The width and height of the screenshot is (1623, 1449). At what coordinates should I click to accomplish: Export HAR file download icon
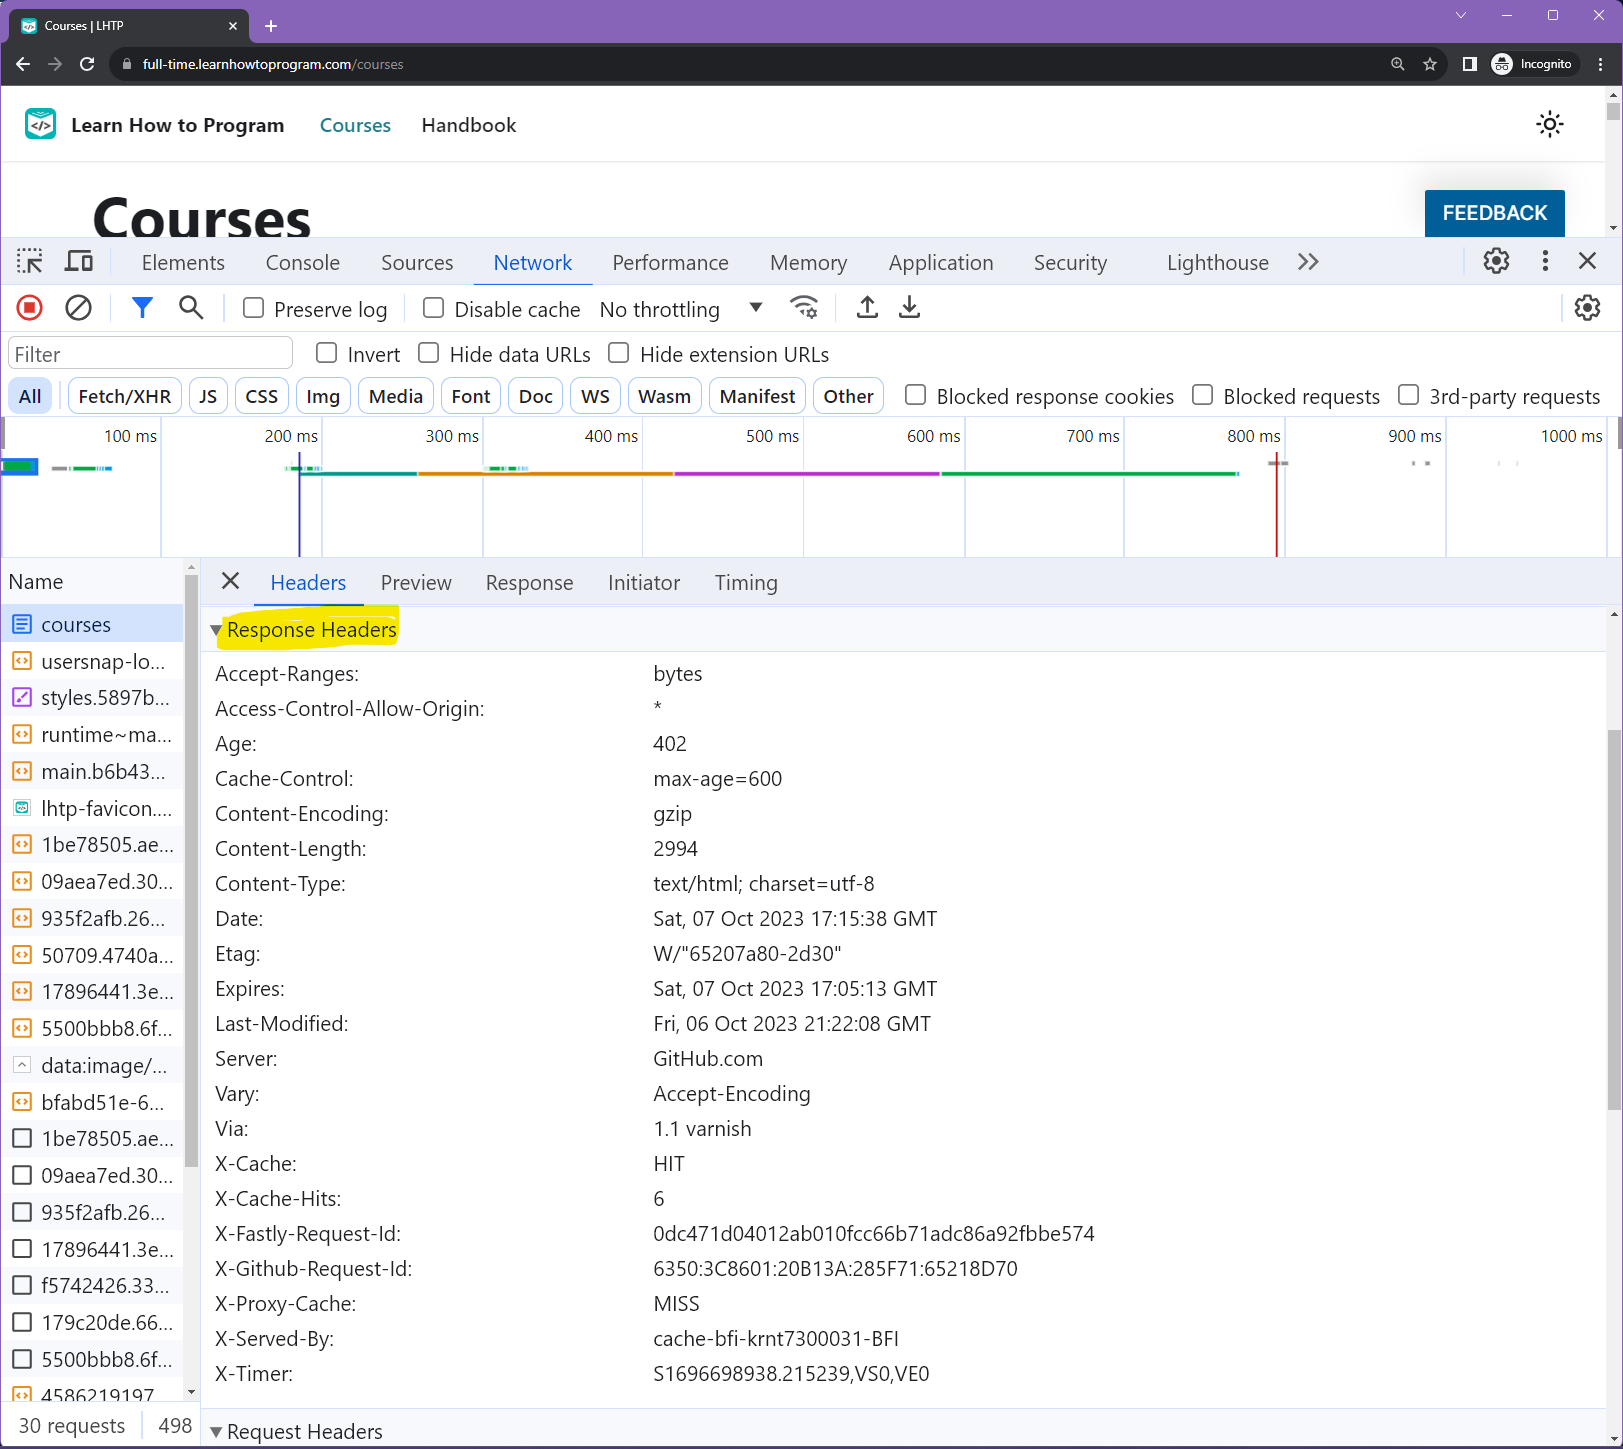coord(909,308)
